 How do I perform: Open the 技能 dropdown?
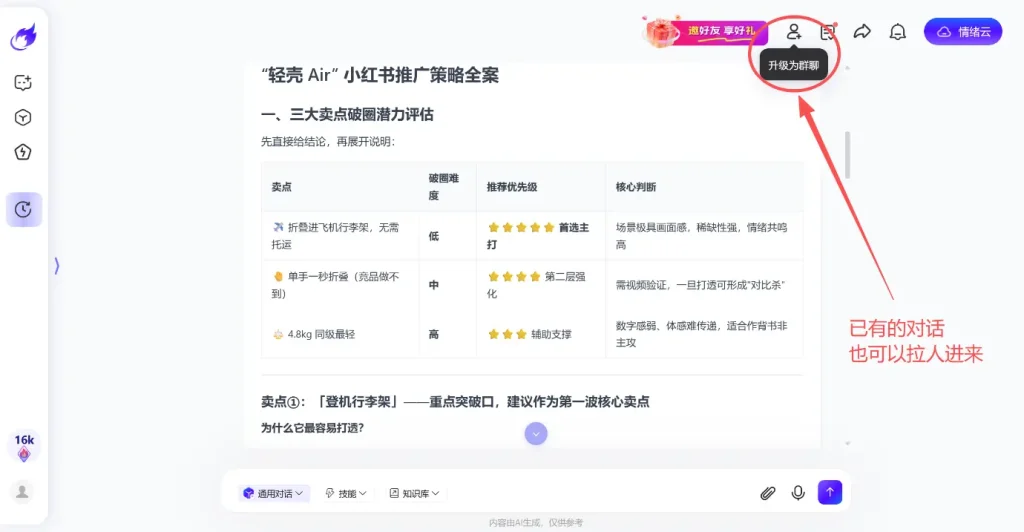pos(346,493)
